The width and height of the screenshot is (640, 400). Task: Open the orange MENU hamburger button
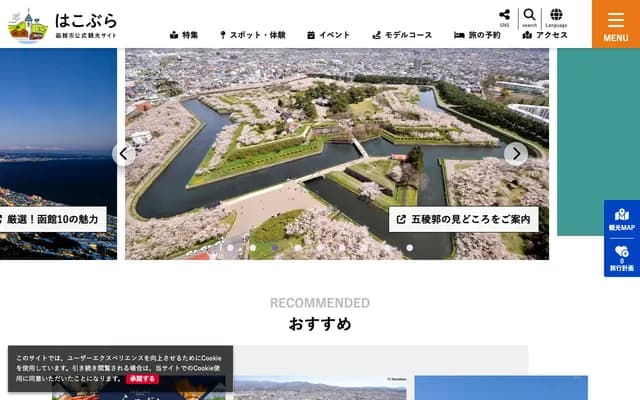pos(616,24)
